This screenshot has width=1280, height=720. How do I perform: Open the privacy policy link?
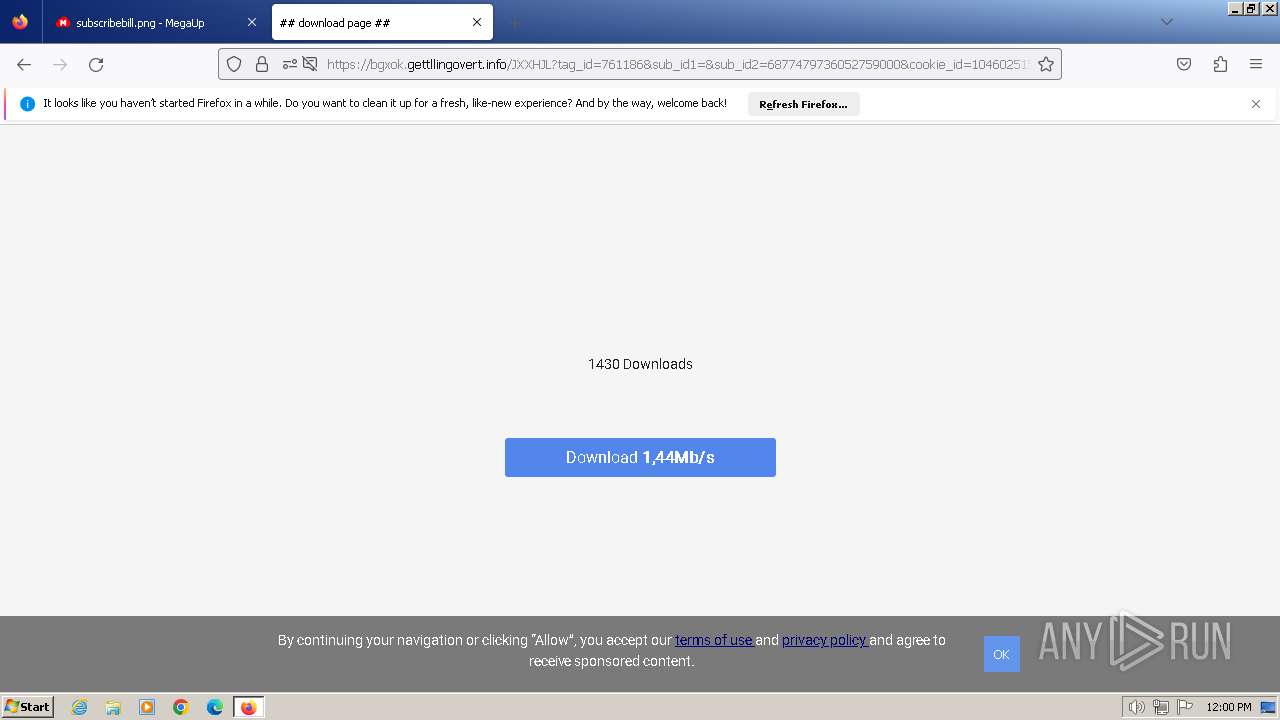click(x=825, y=640)
